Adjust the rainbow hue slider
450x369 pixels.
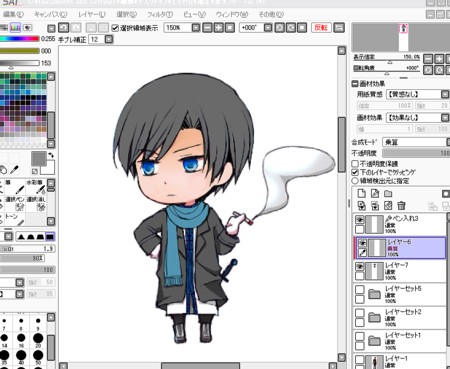pos(20,39)
